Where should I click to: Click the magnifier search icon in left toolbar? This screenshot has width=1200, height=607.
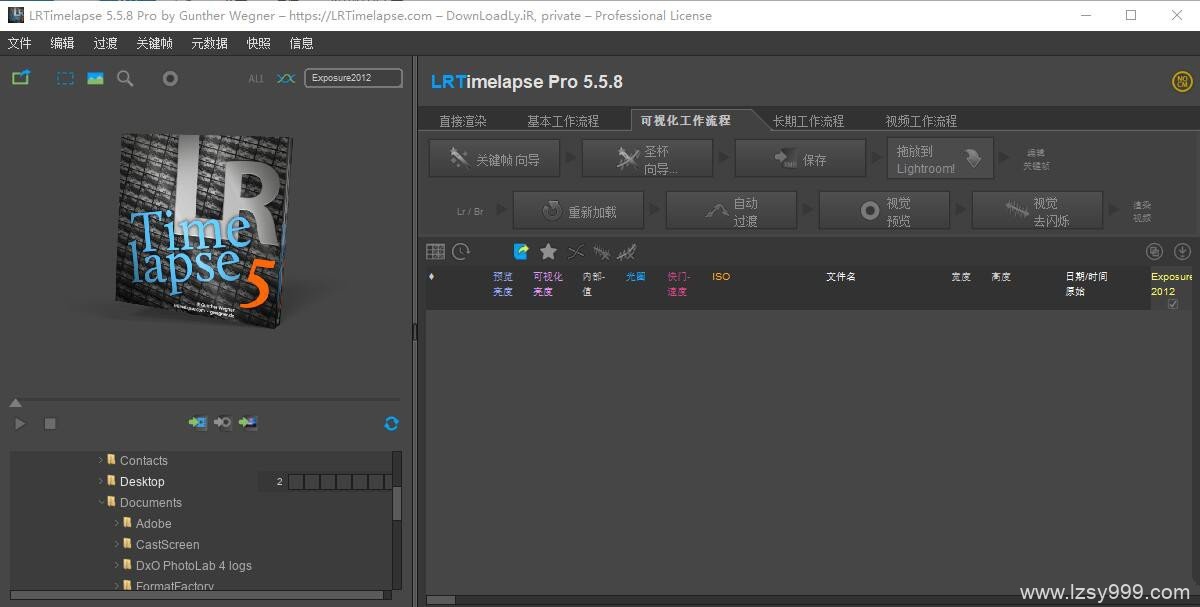pos(125,78)
